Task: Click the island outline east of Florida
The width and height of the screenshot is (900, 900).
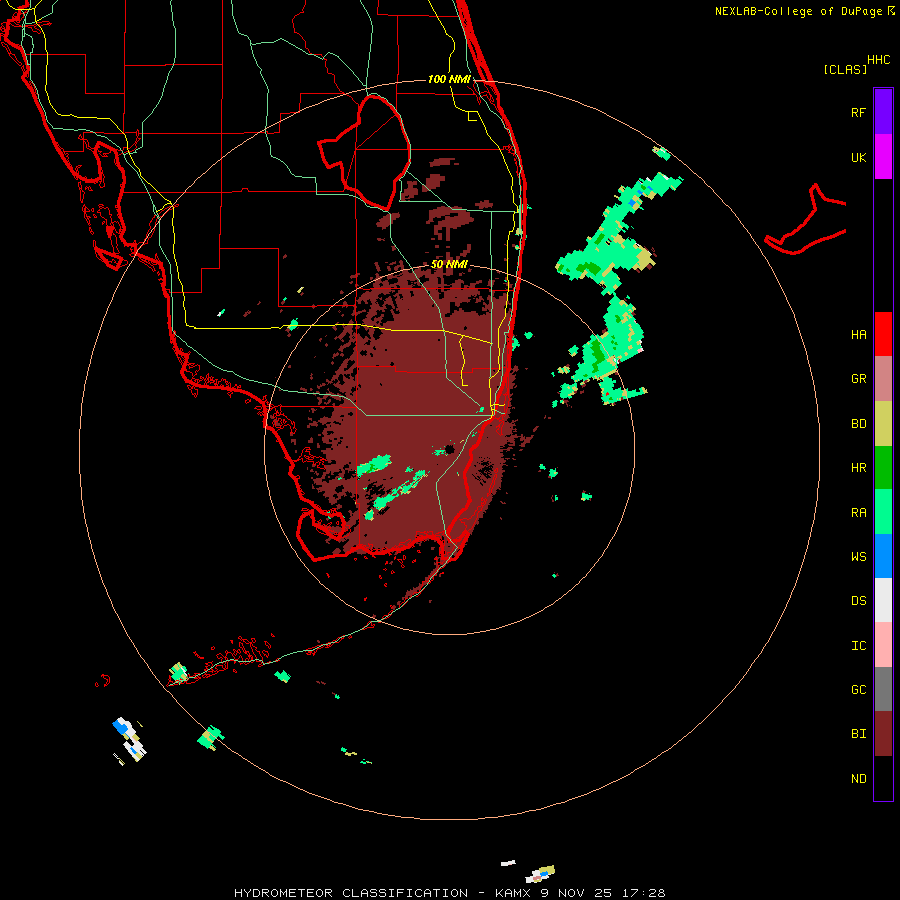Action: click(x=805, y=221)
